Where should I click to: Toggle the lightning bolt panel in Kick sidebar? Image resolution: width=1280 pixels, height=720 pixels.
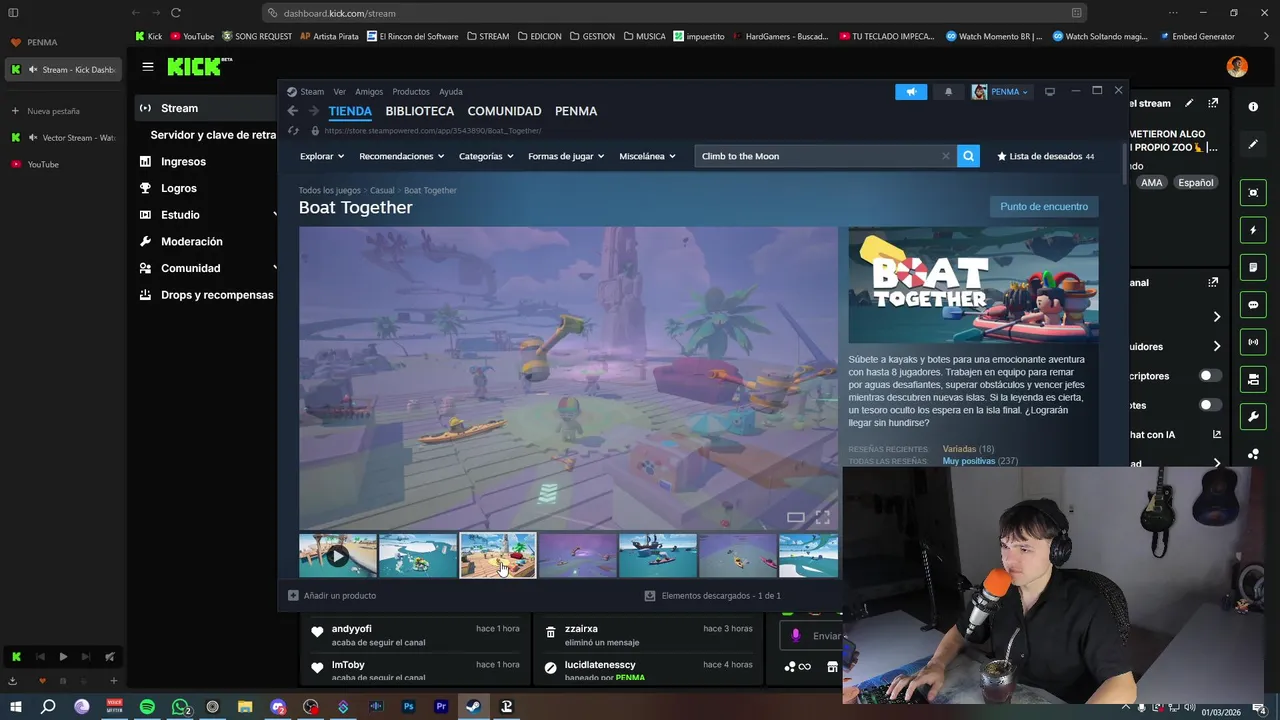coord(1253,230)
